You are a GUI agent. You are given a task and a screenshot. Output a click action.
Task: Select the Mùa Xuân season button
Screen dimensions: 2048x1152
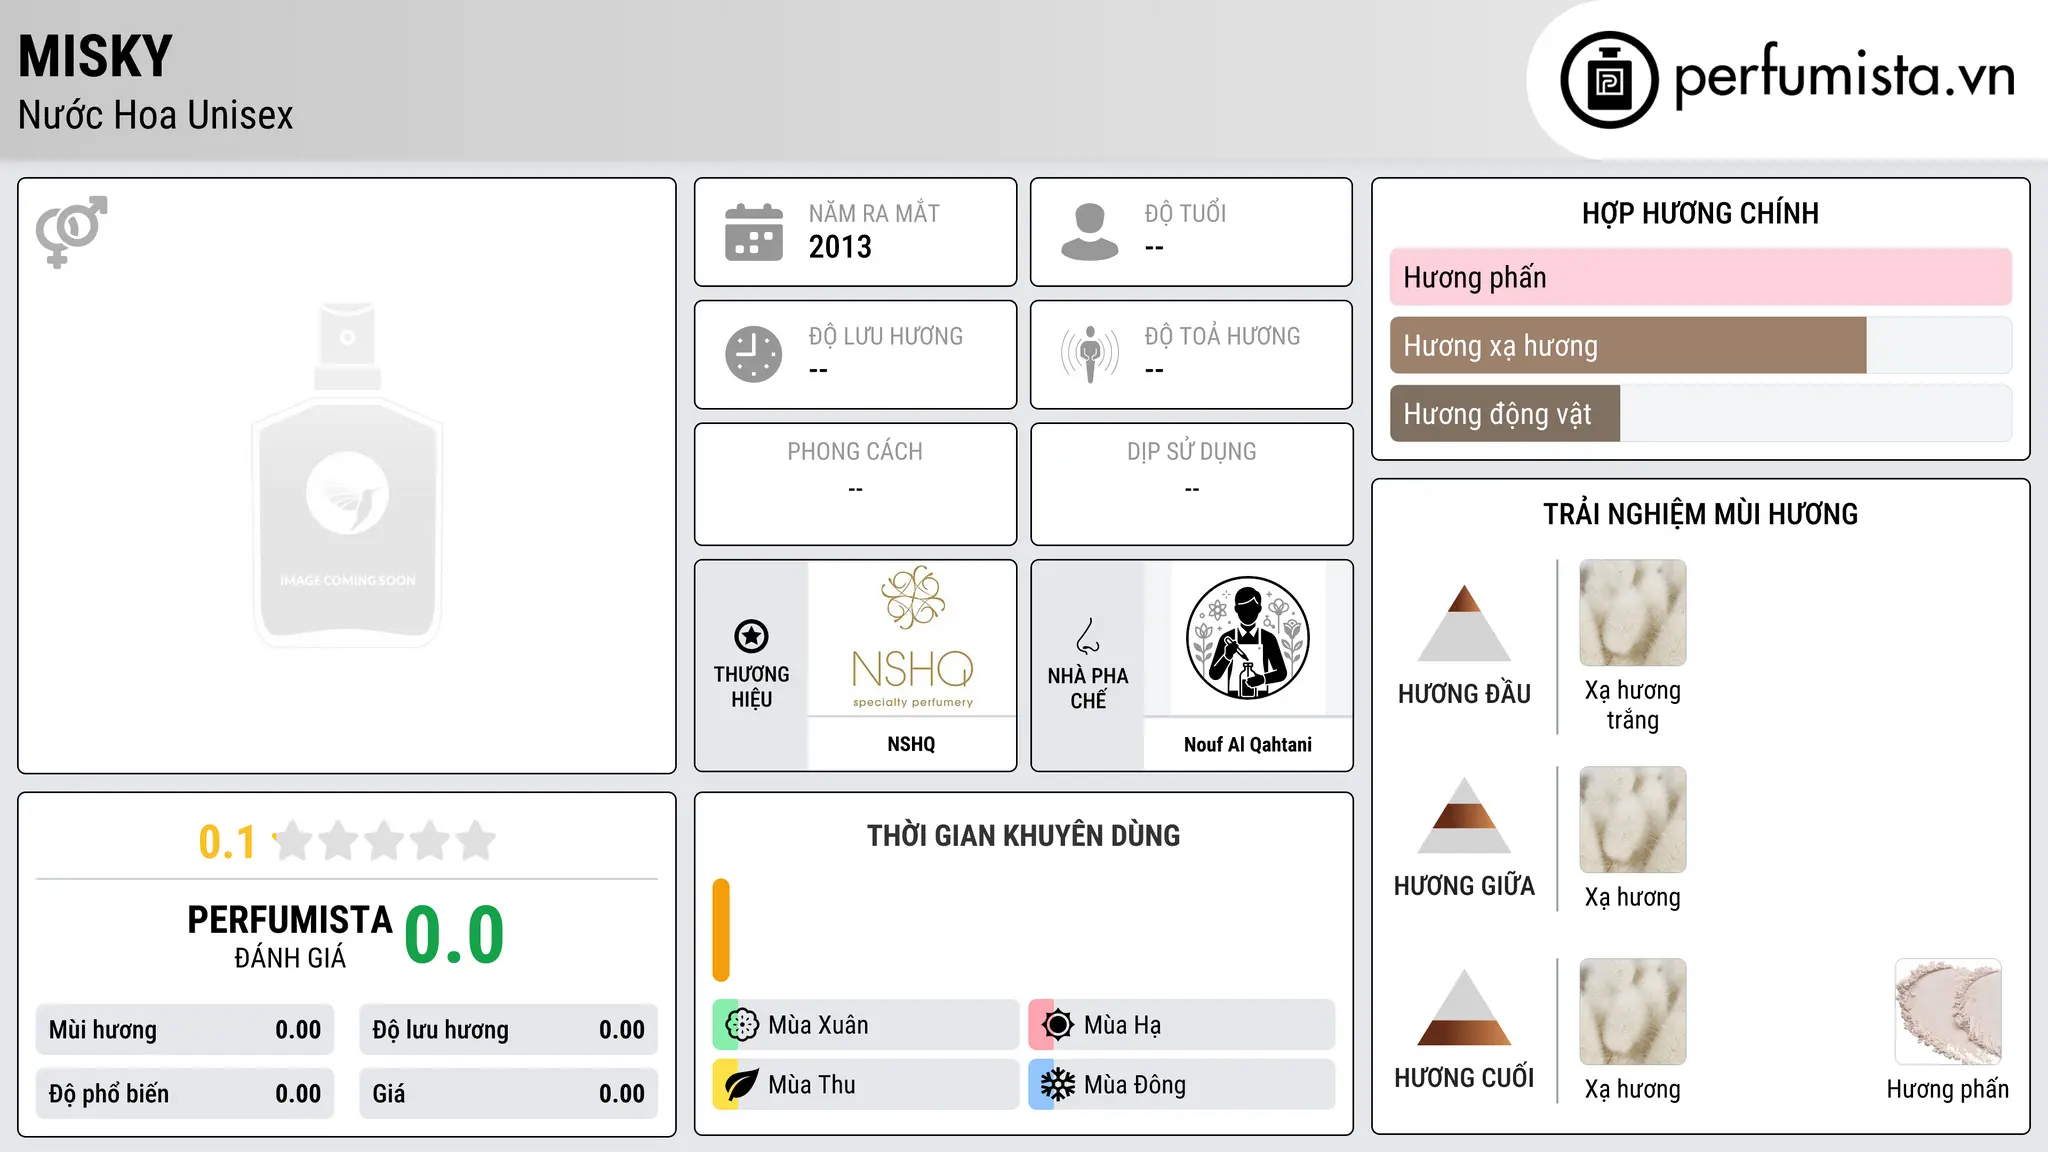(865, 1025)
